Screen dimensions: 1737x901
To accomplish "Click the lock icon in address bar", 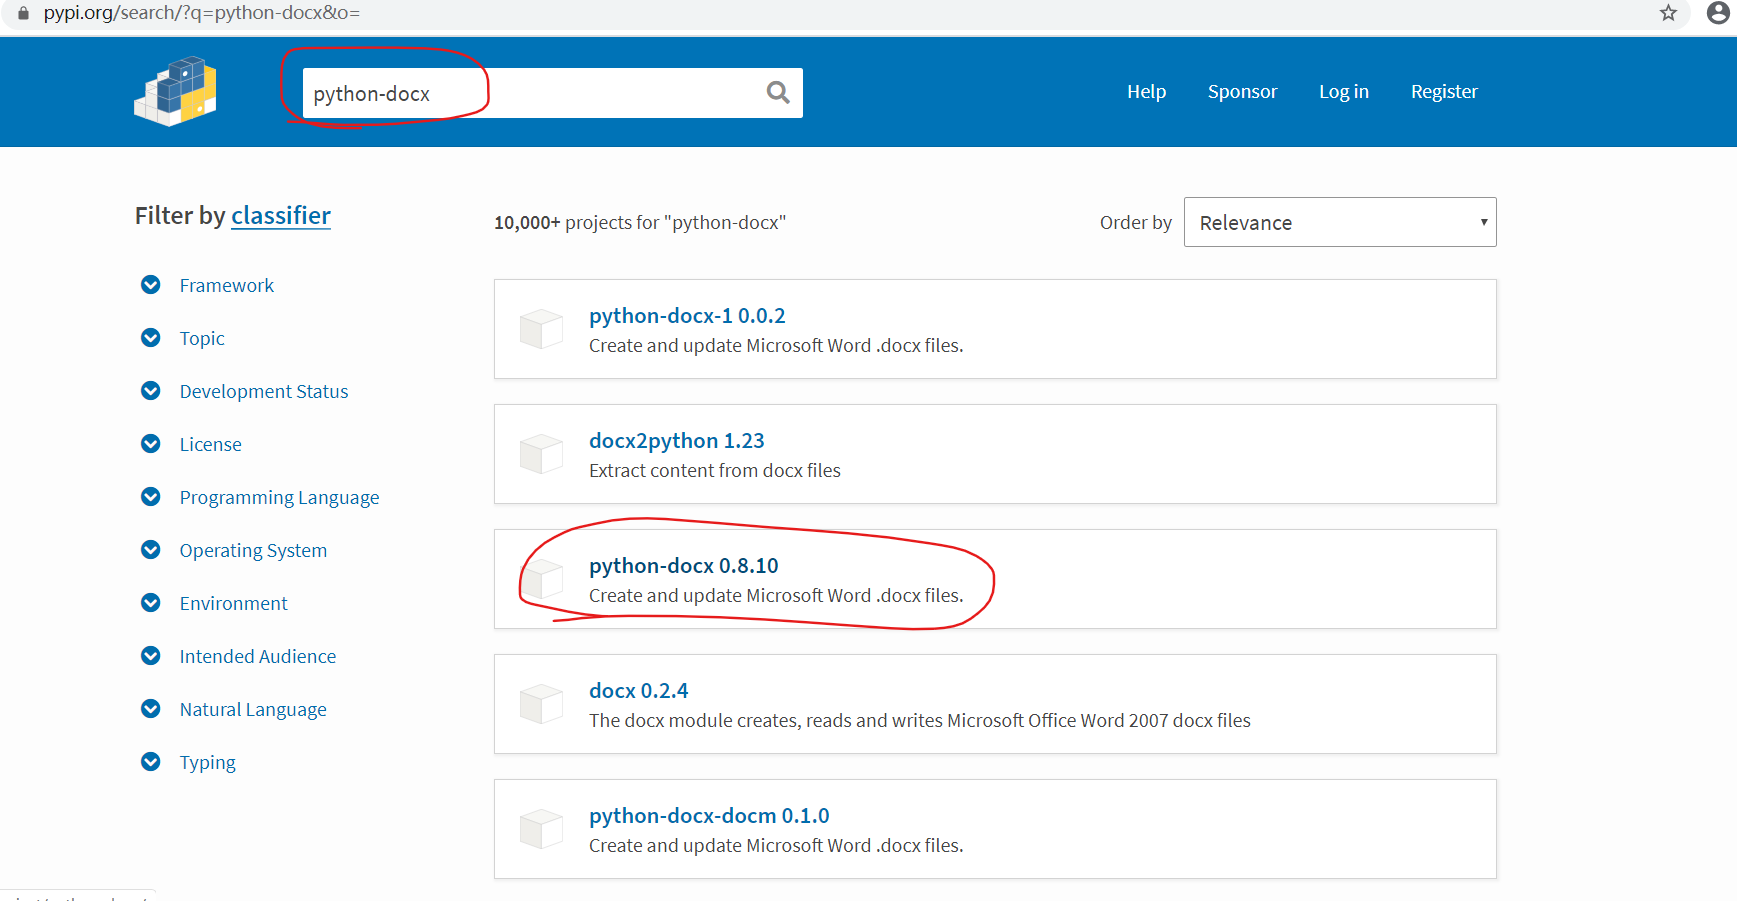I will click(x=23, y=13).
